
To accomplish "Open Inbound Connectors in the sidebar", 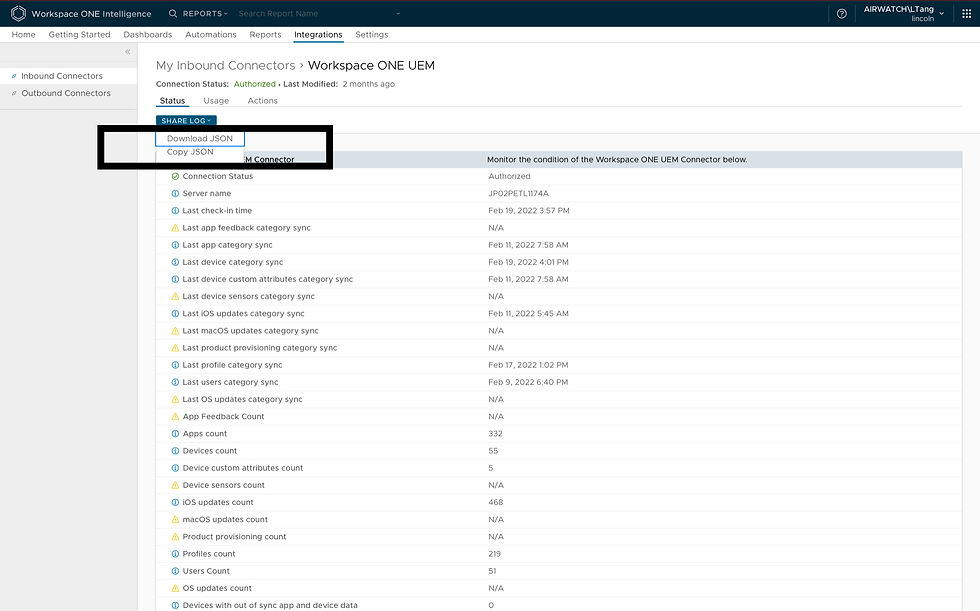I will pos(62,76).
